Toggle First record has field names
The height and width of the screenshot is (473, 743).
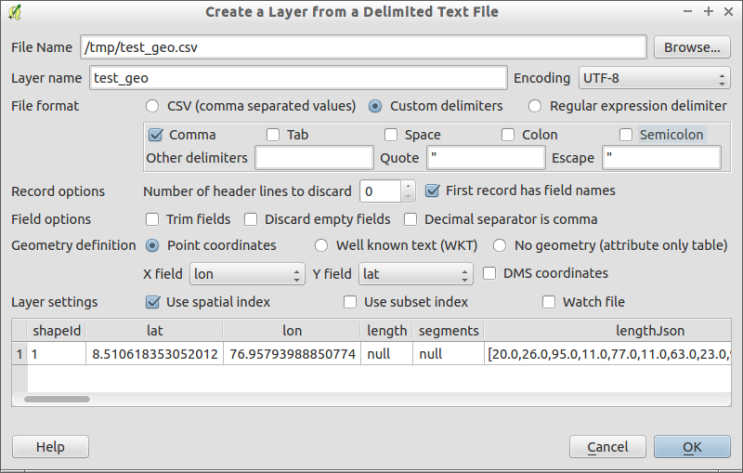point(432,191)
